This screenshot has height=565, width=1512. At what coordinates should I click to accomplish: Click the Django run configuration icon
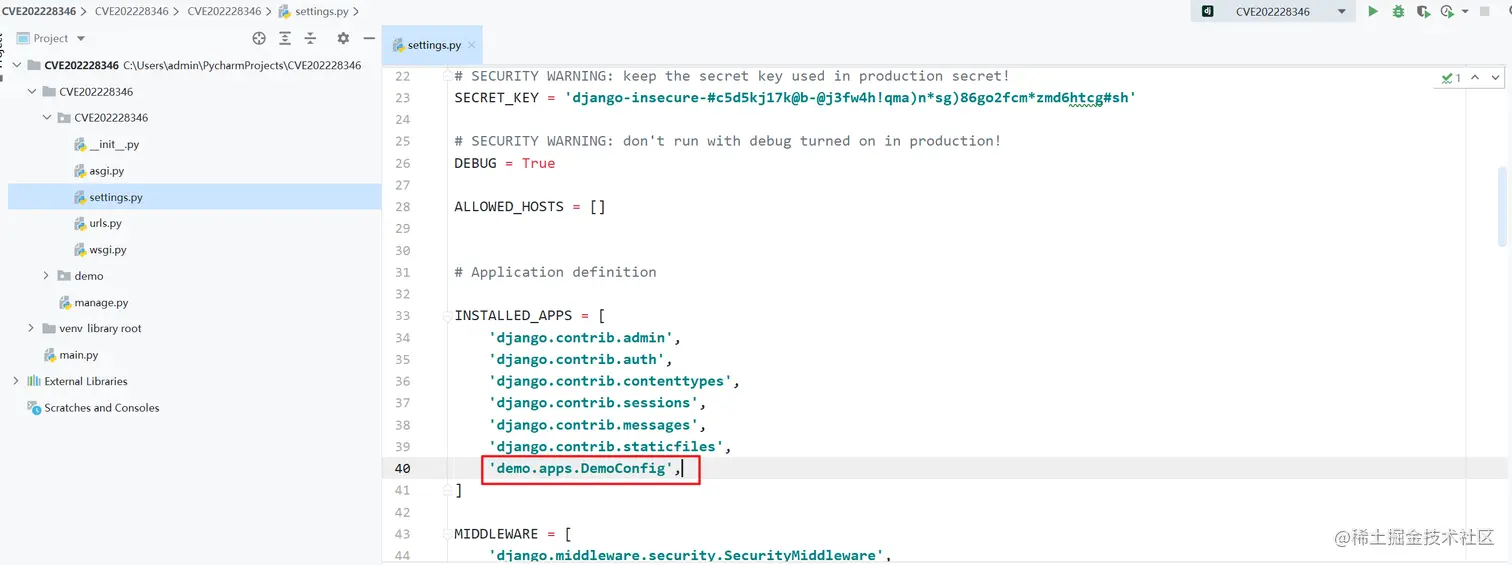point(1208,12)
